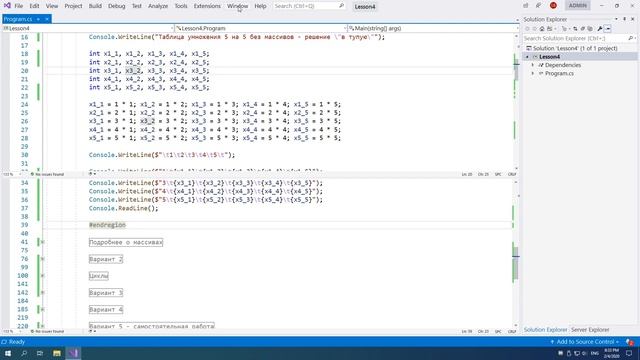Open Windows Start menu
This screenshot has width=640, height=360.
(x=8, y=353)
